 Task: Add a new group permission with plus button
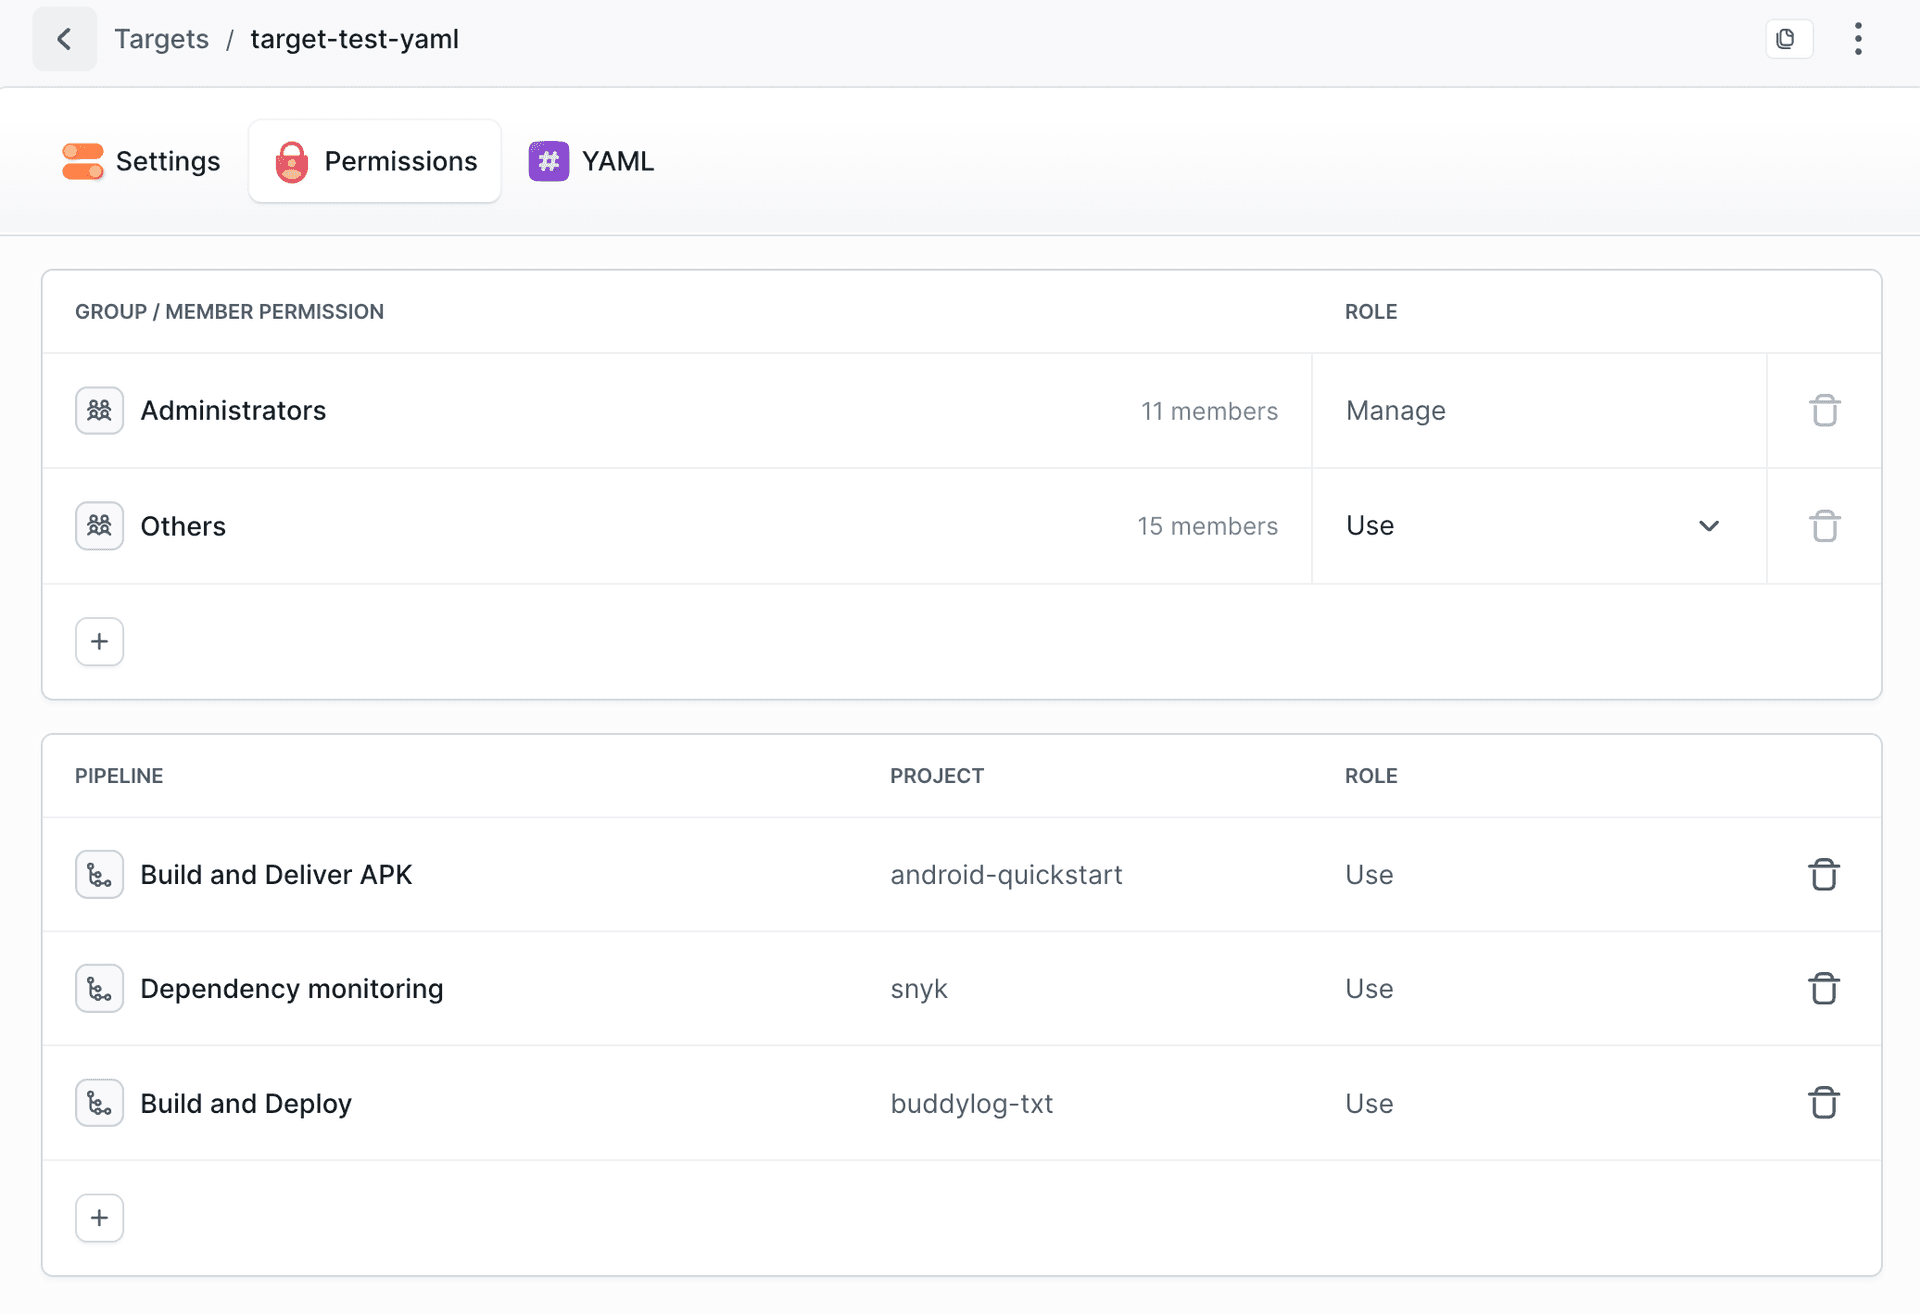(99, 641)
